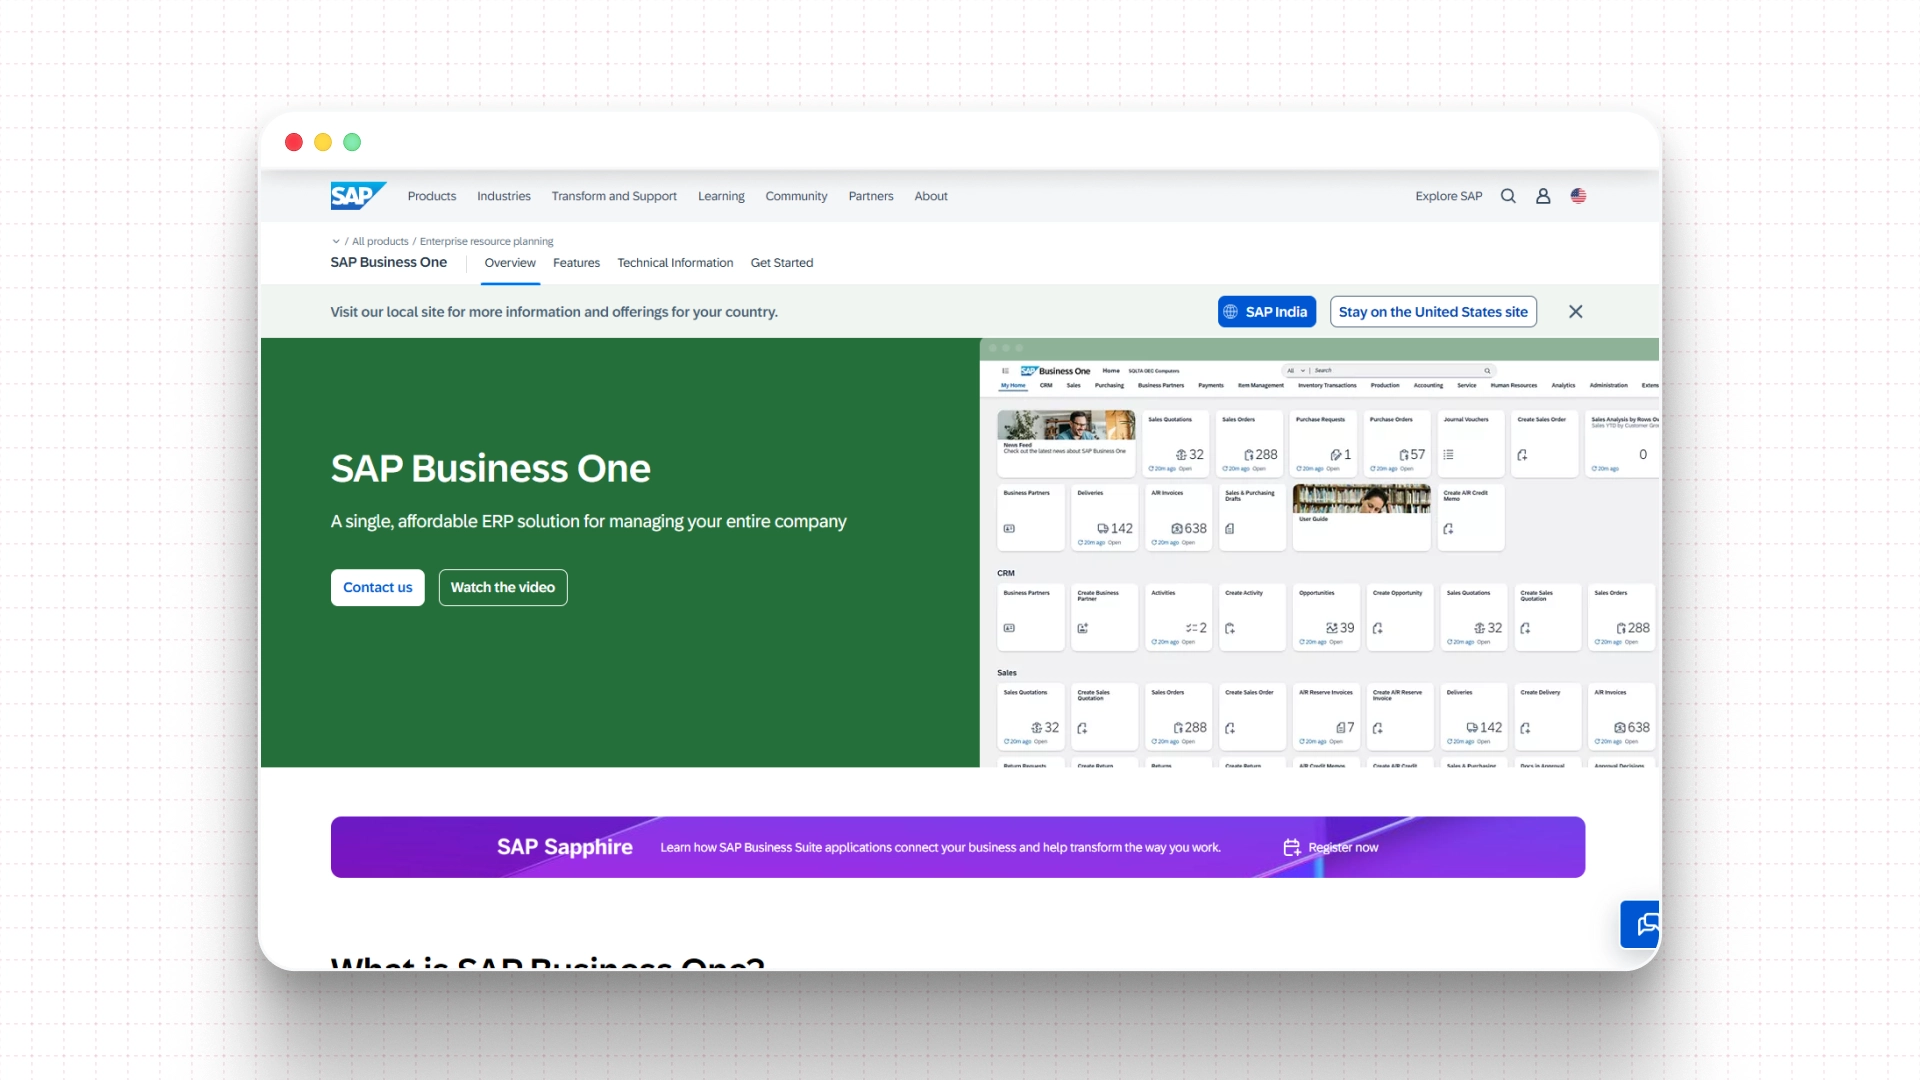Click the US flag country selector icon
This screenshot has height=1080, width=1920.
click(x=1578, y=196)
